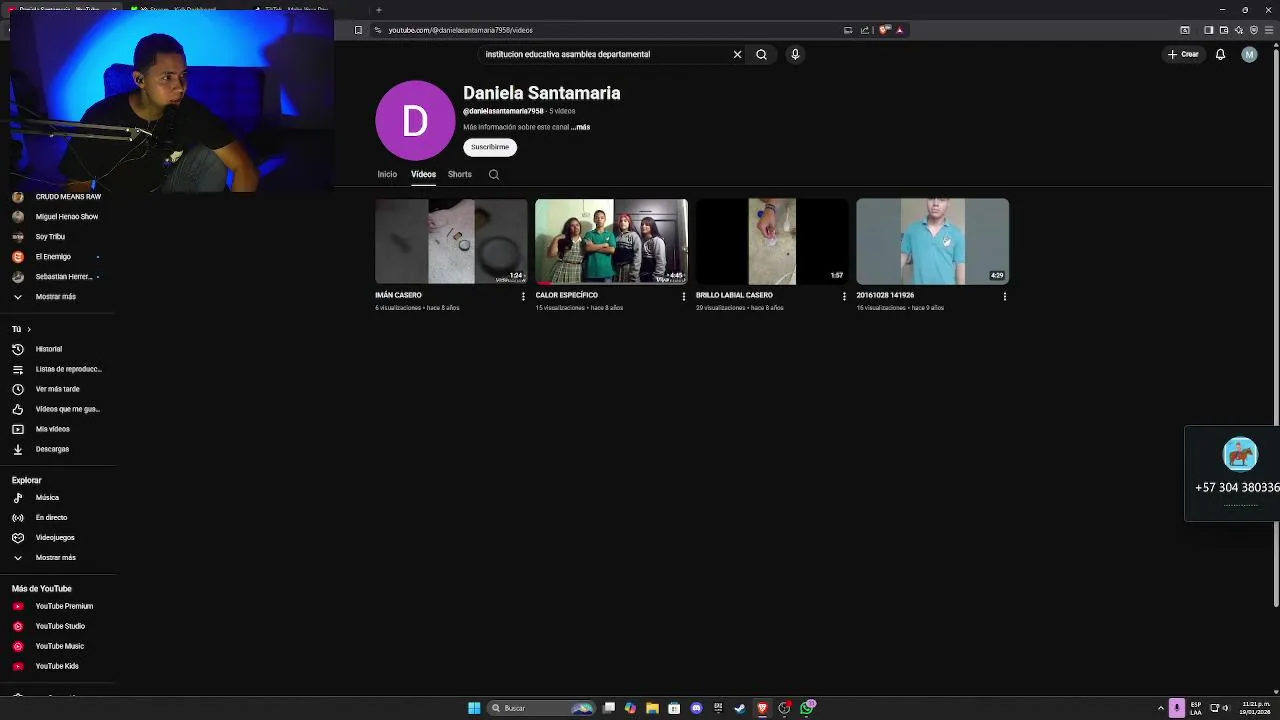Open the Brave browser hamburger menu
The image size is (1280, 720).
1270,30
